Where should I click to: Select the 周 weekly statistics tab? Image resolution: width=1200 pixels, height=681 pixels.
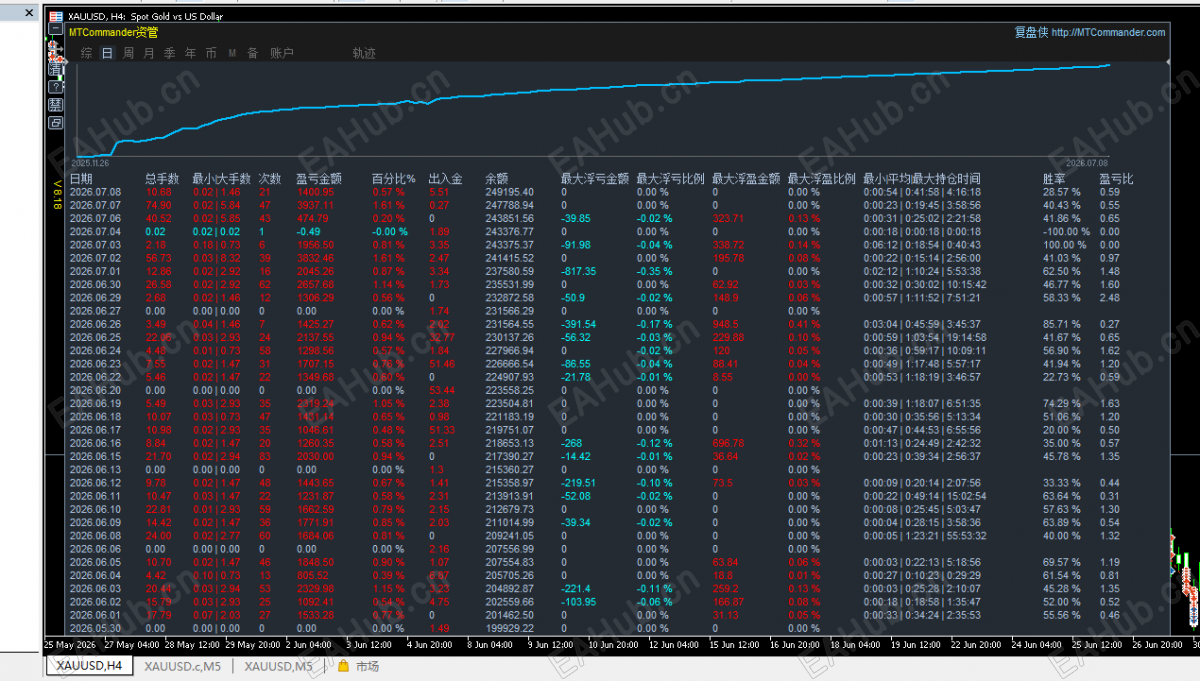[x=128, y=53]
